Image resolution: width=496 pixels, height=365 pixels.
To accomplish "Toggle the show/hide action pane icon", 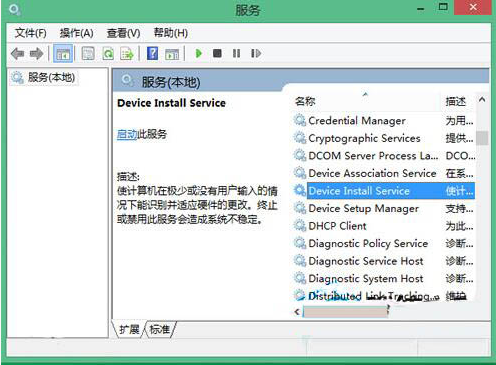I will pyautogui.click(x=172, y=54).
